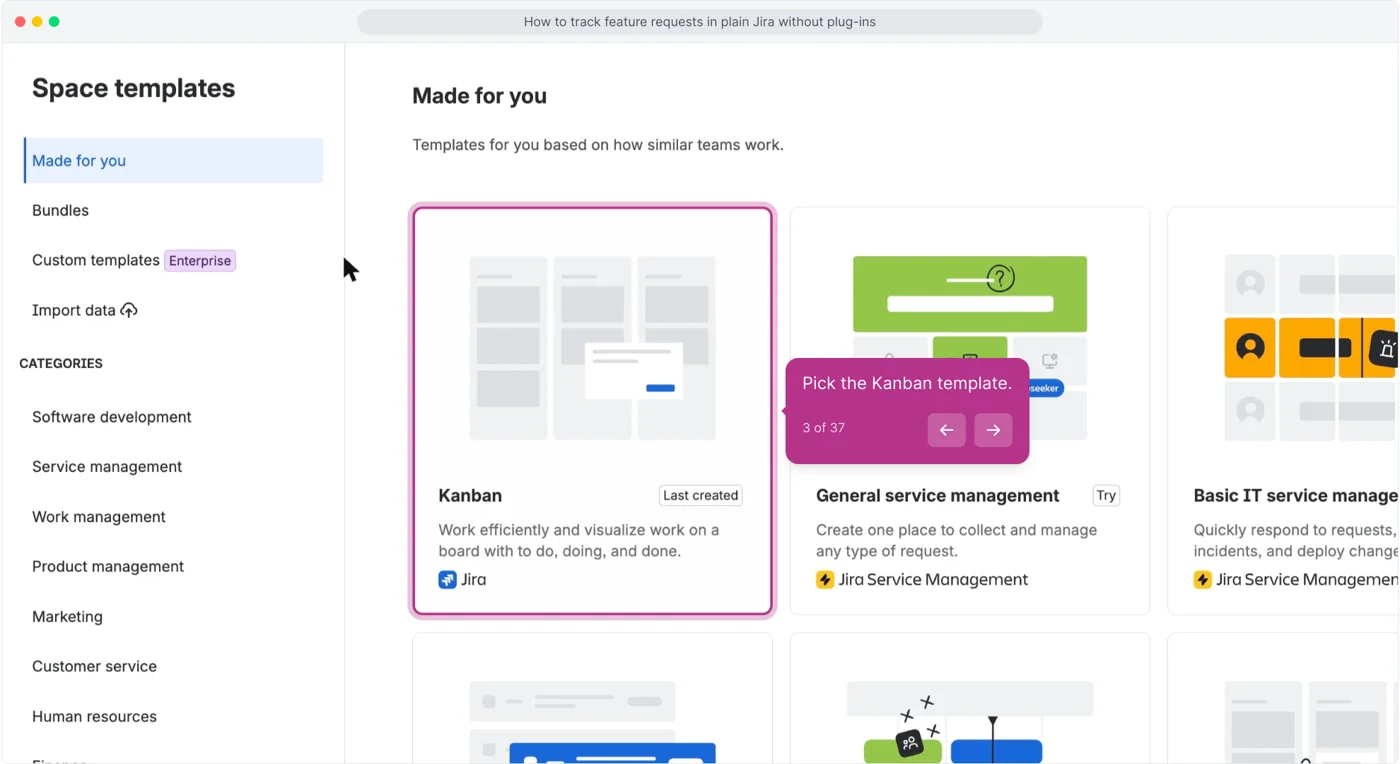Click Import data in the sidebar
The image size is (1400, 764).
click(74, 310)
